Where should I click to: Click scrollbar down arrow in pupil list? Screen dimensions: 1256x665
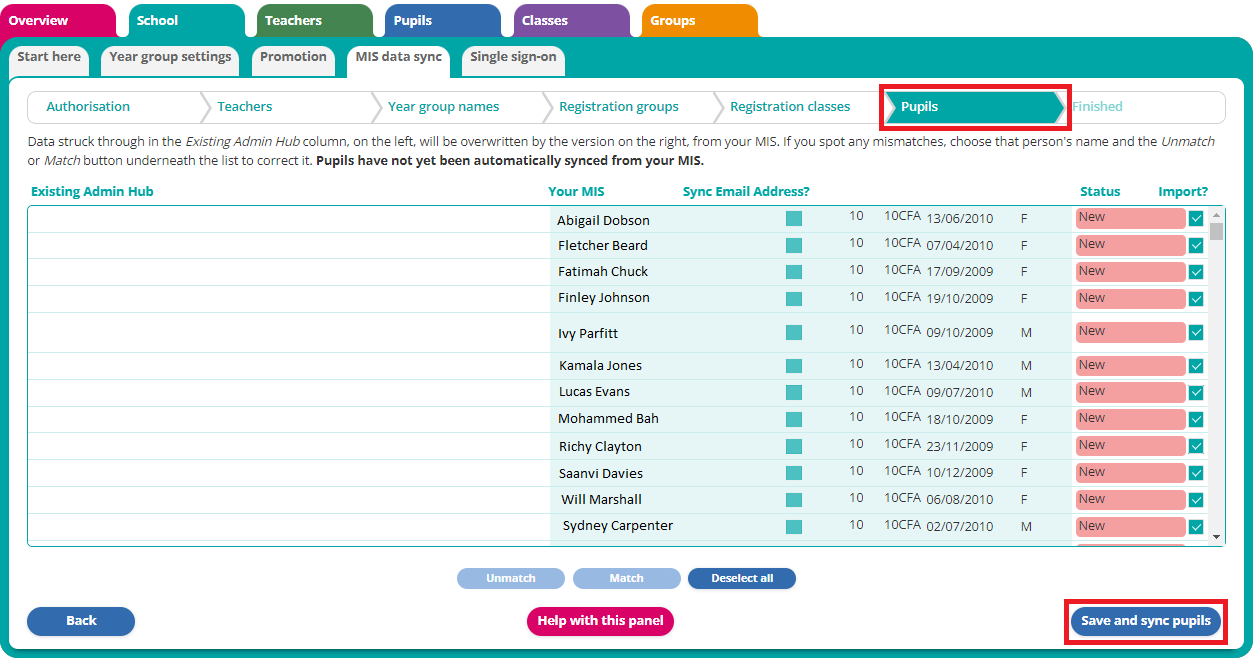1217,537
